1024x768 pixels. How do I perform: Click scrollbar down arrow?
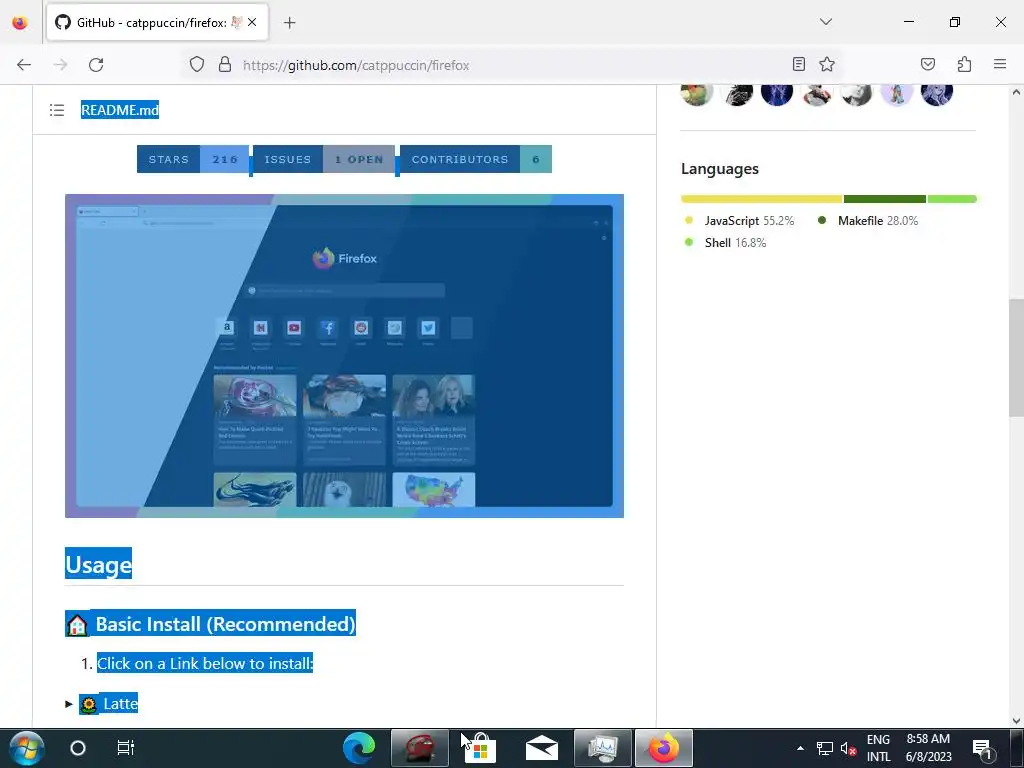[1016, 720]
